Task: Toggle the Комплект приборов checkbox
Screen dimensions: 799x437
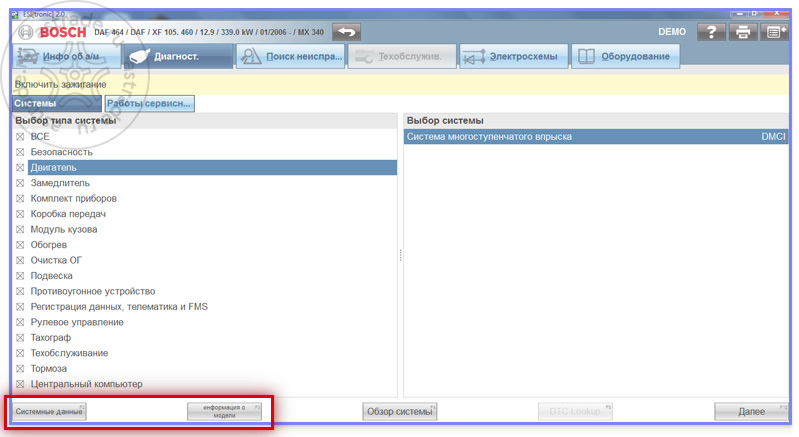Action: (x=20, y=198)
